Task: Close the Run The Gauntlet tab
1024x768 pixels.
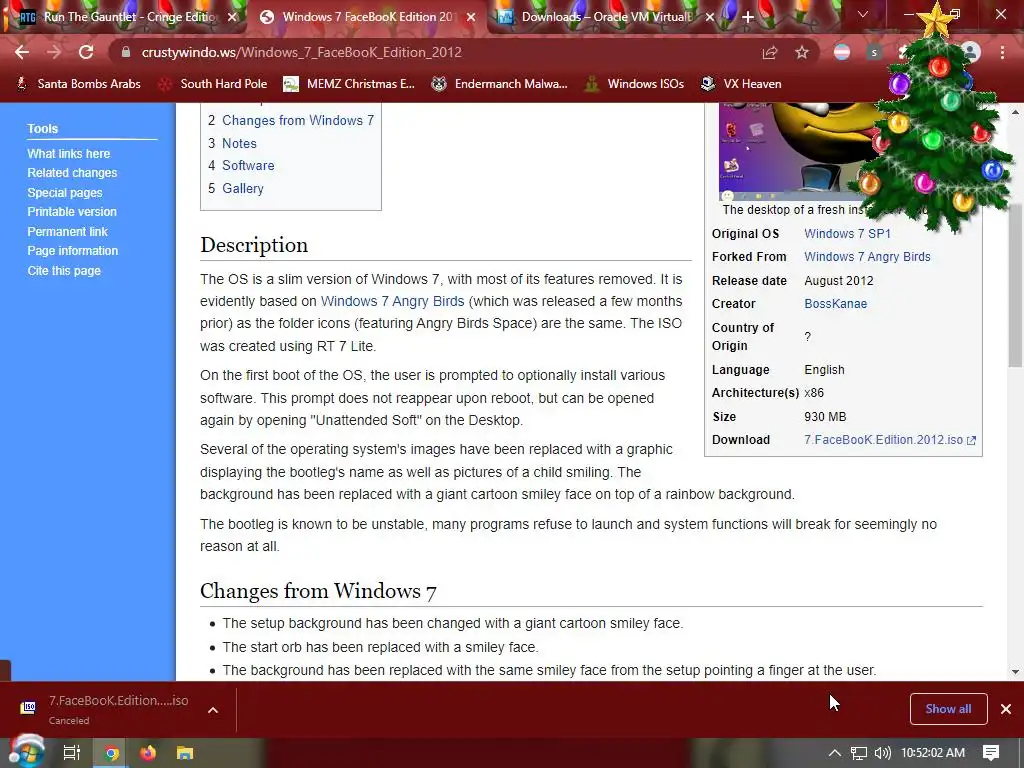Action: (x=232, y=17)
